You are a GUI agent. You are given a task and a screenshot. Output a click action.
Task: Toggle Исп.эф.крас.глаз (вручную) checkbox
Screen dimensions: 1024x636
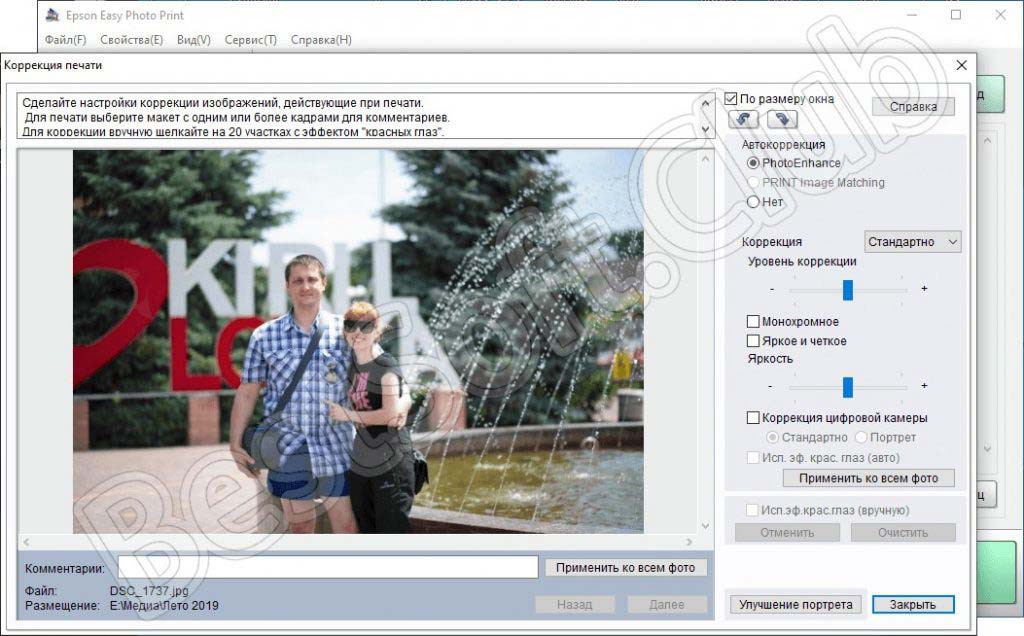click(752, 510)
